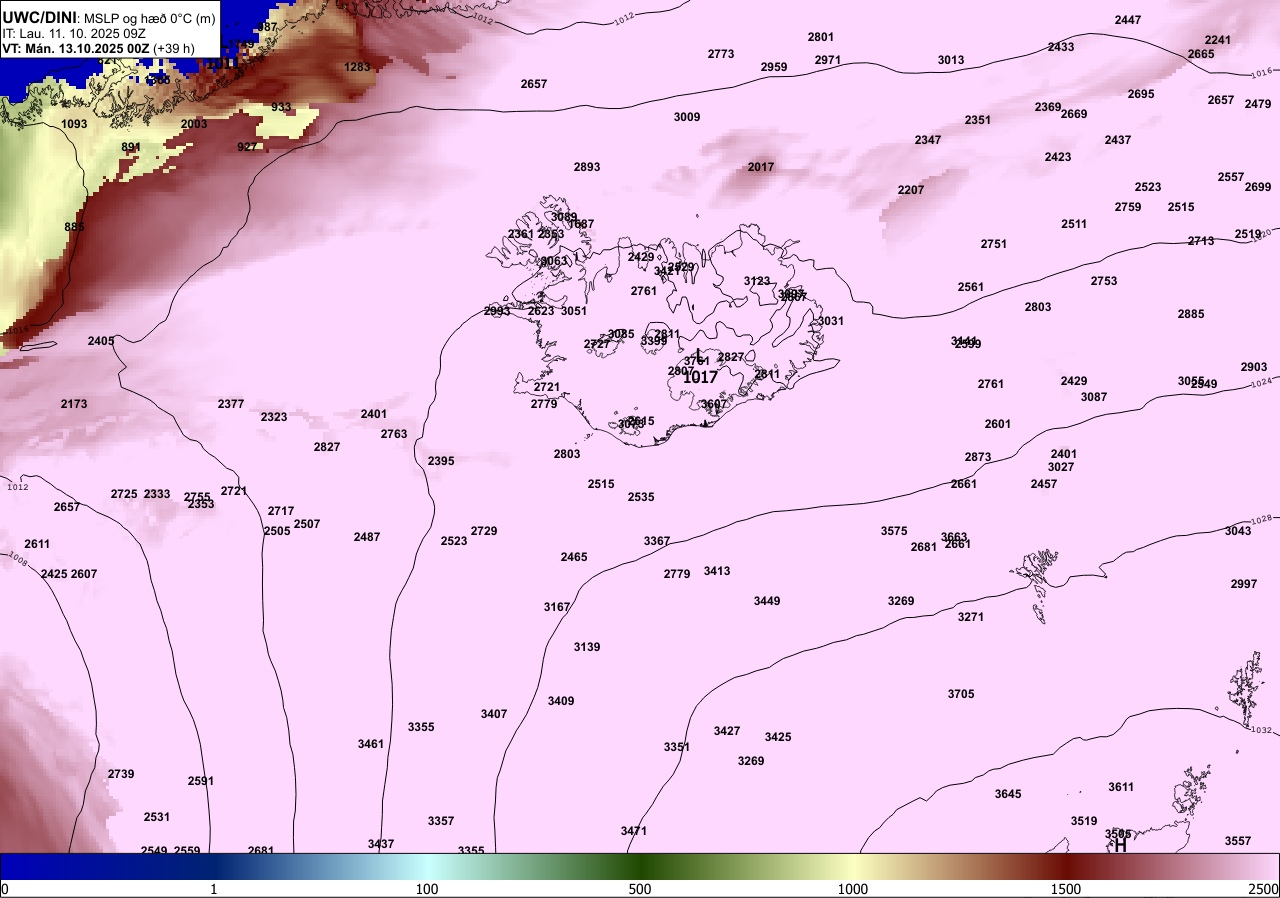This screenshot has width=1280, height=898.
Task: Click the height value 3043
Action: 1238,531
